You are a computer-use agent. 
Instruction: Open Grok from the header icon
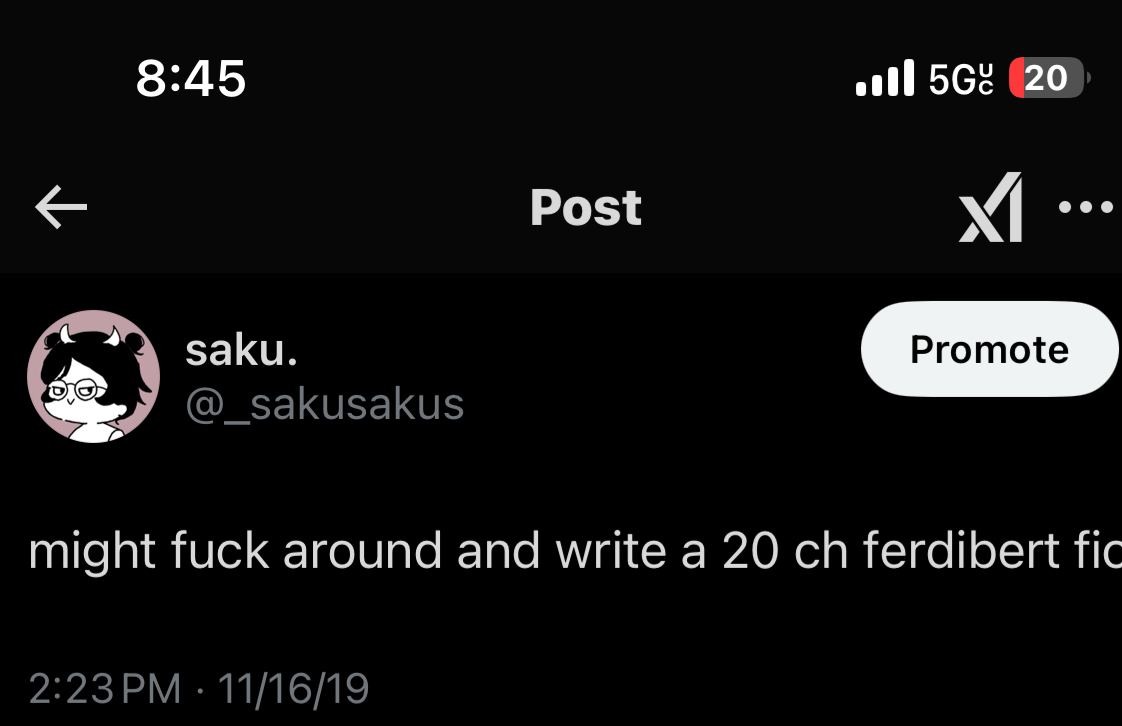(x=991, y=208)
